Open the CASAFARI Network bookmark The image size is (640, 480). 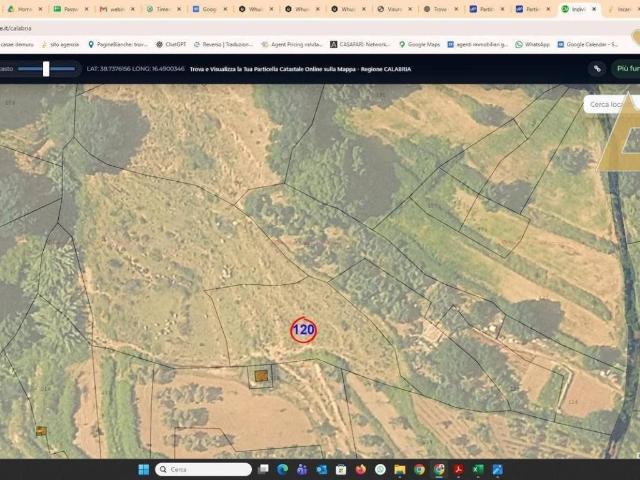(x=360, y=44)
